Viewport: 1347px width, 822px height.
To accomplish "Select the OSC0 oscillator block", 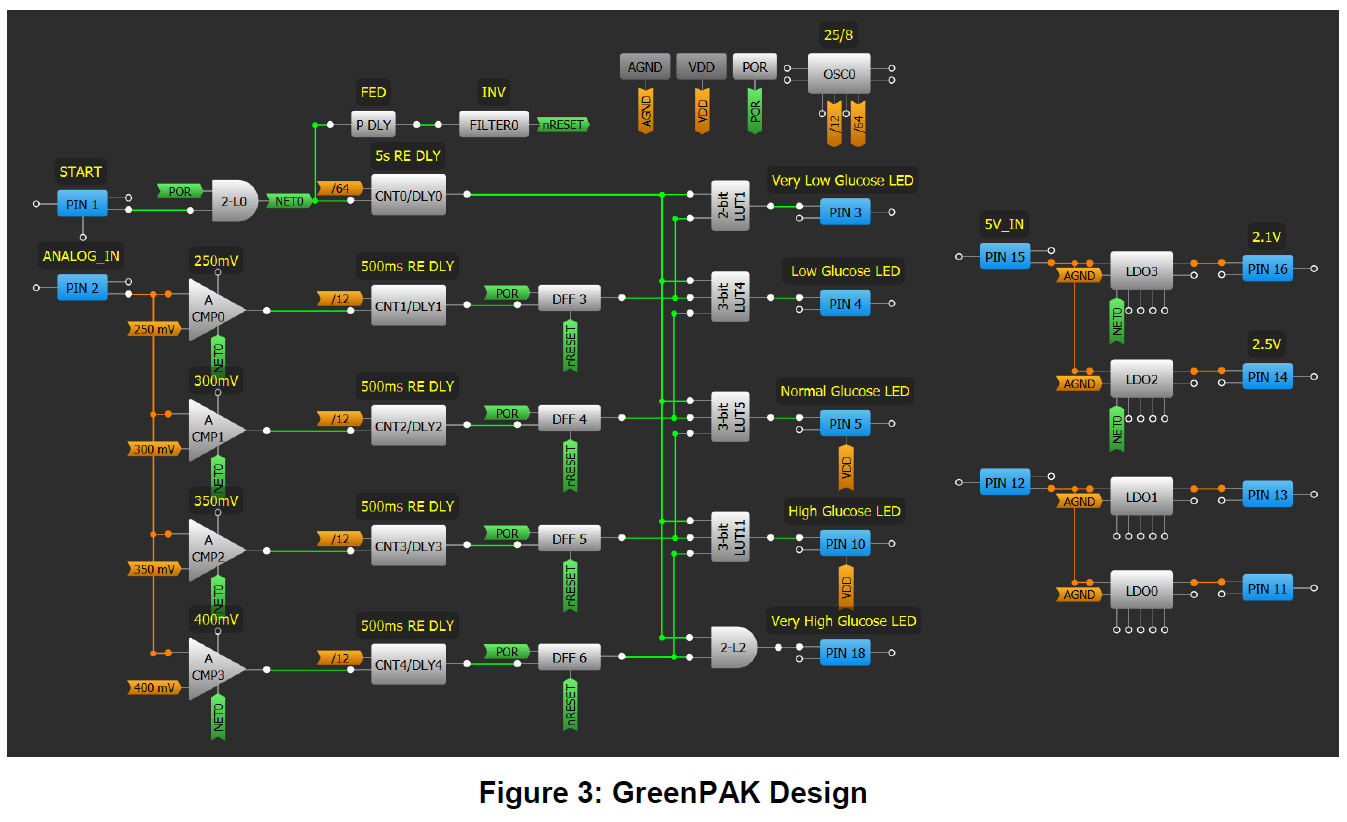I will tap(839, 74).
